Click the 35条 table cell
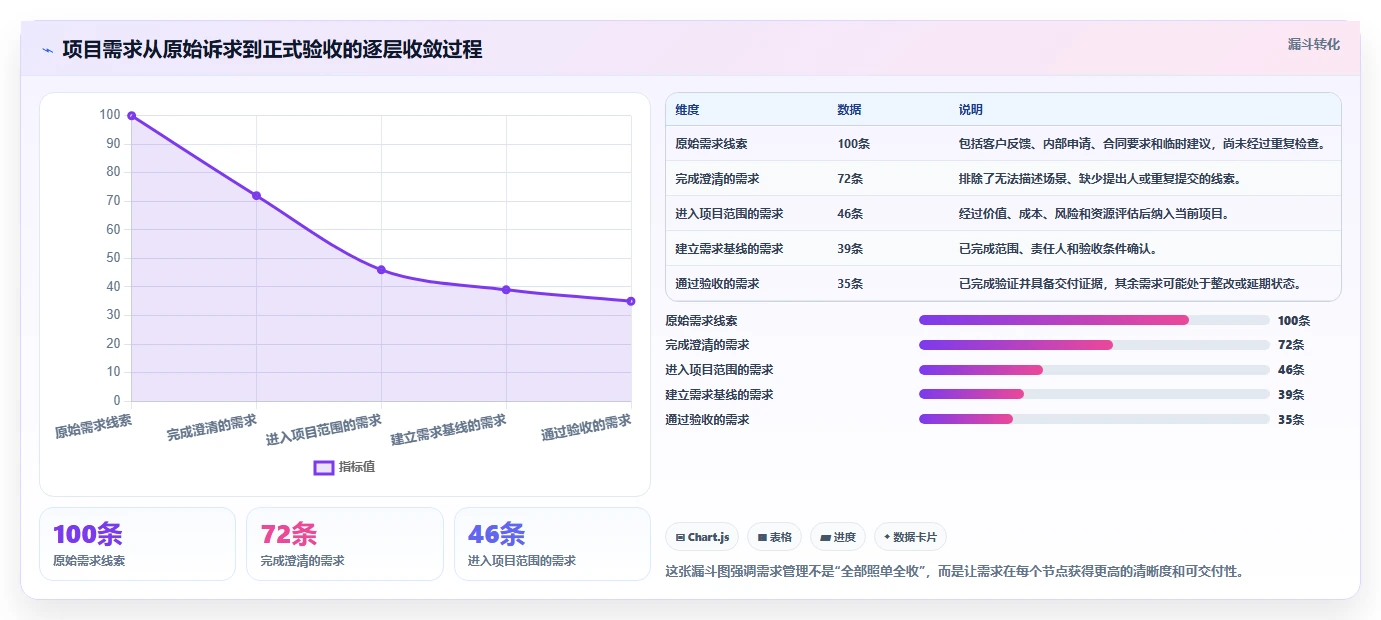Image resolution: width=1381 pixels, height=620 pixels. pos(850,284)
